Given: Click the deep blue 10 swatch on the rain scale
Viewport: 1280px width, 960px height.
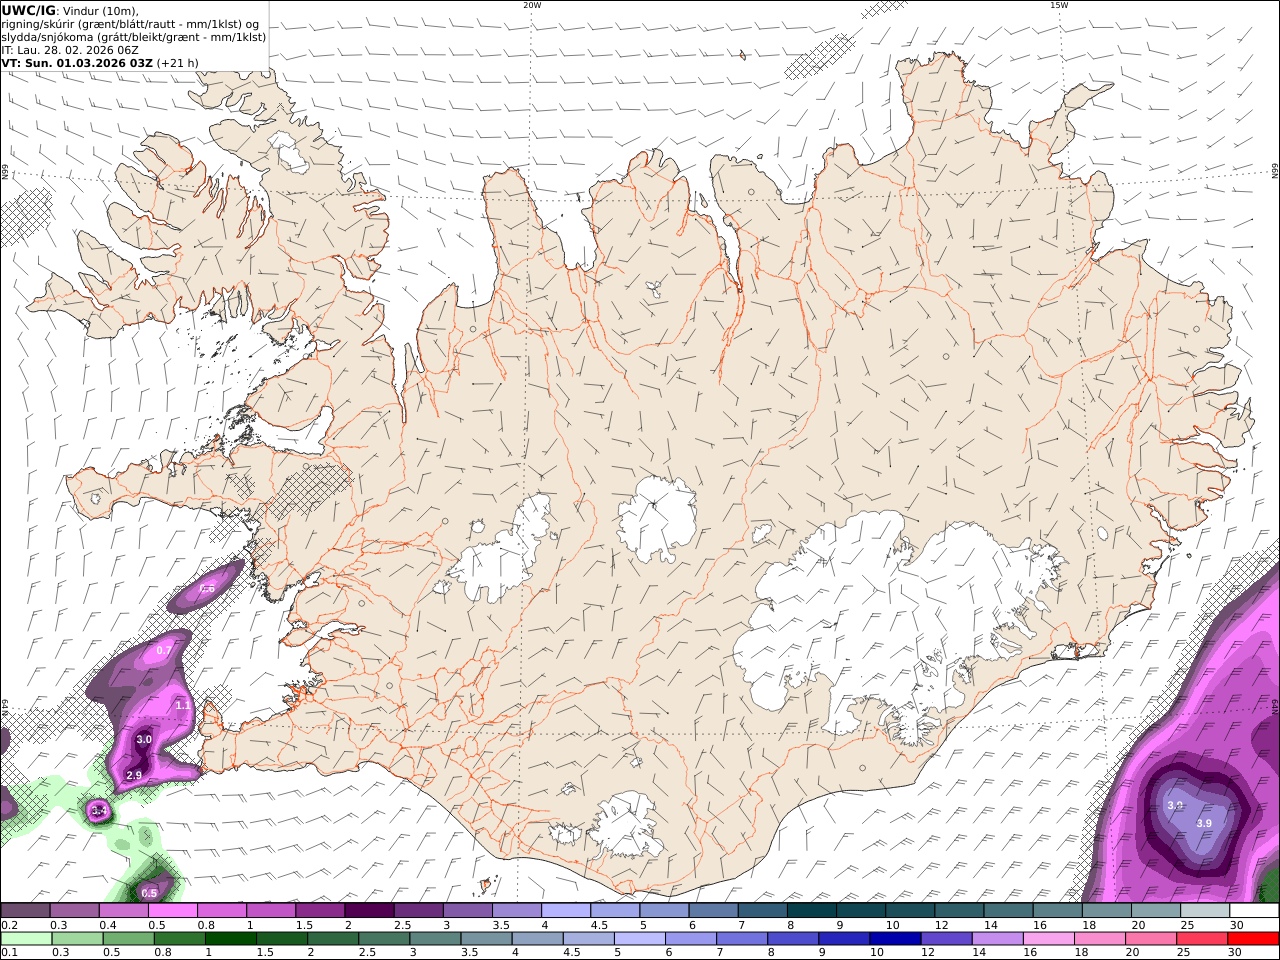Looking at the screenshot, I should click(893, 939).
